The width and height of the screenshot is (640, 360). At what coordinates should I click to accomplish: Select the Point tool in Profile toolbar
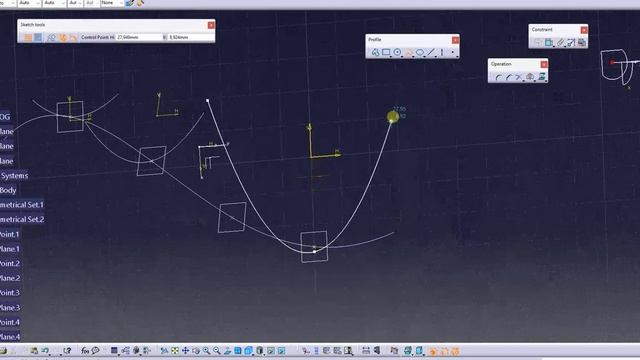[x=452, y=52]
